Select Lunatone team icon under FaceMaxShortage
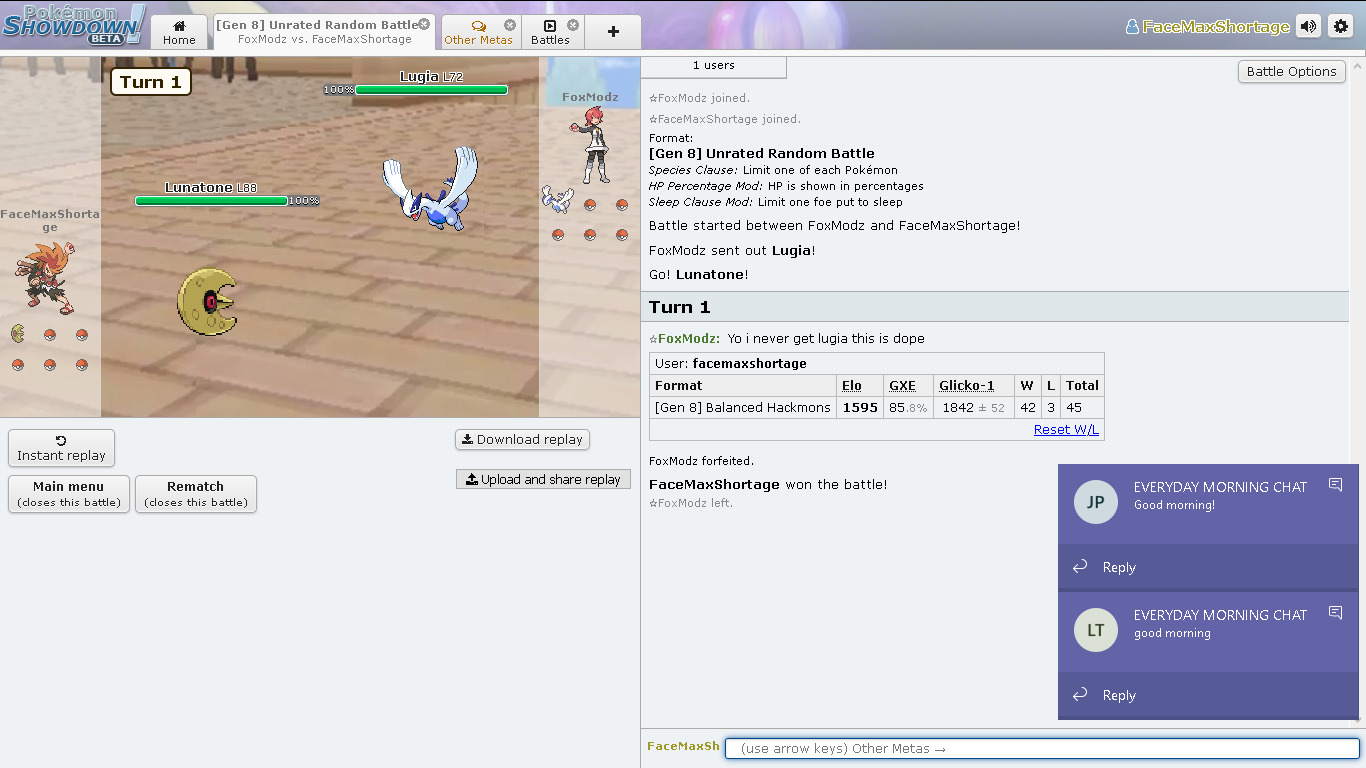This screenshot has height=768, width=1366. (18, 333)
